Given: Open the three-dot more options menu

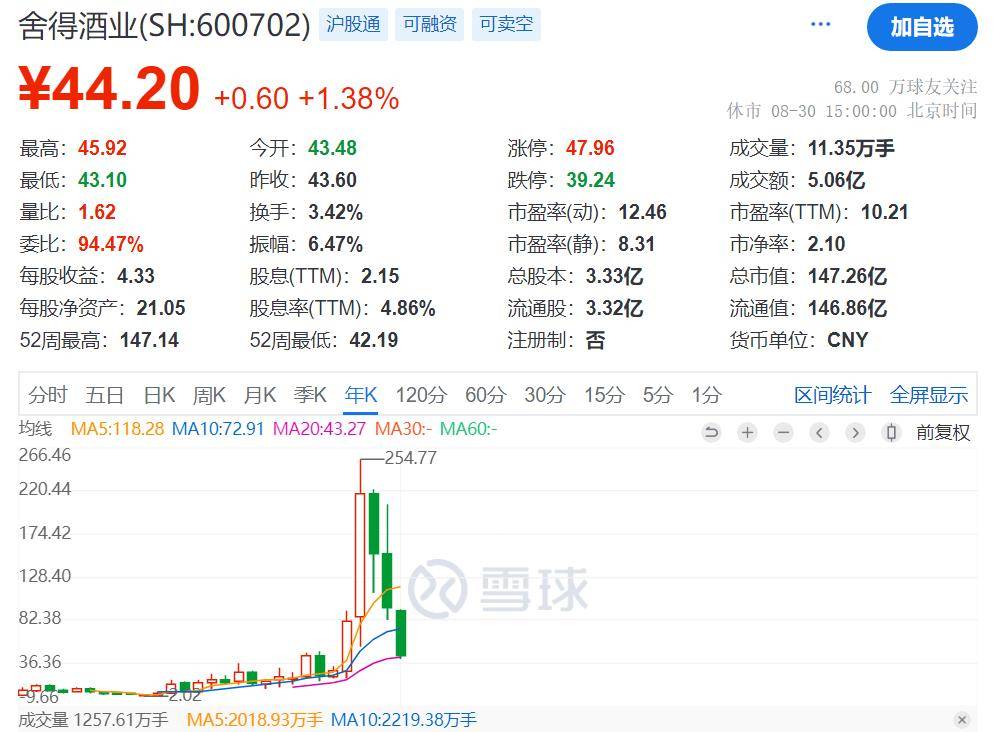Looking at the screenshot, I should click(x=820, y=24).
